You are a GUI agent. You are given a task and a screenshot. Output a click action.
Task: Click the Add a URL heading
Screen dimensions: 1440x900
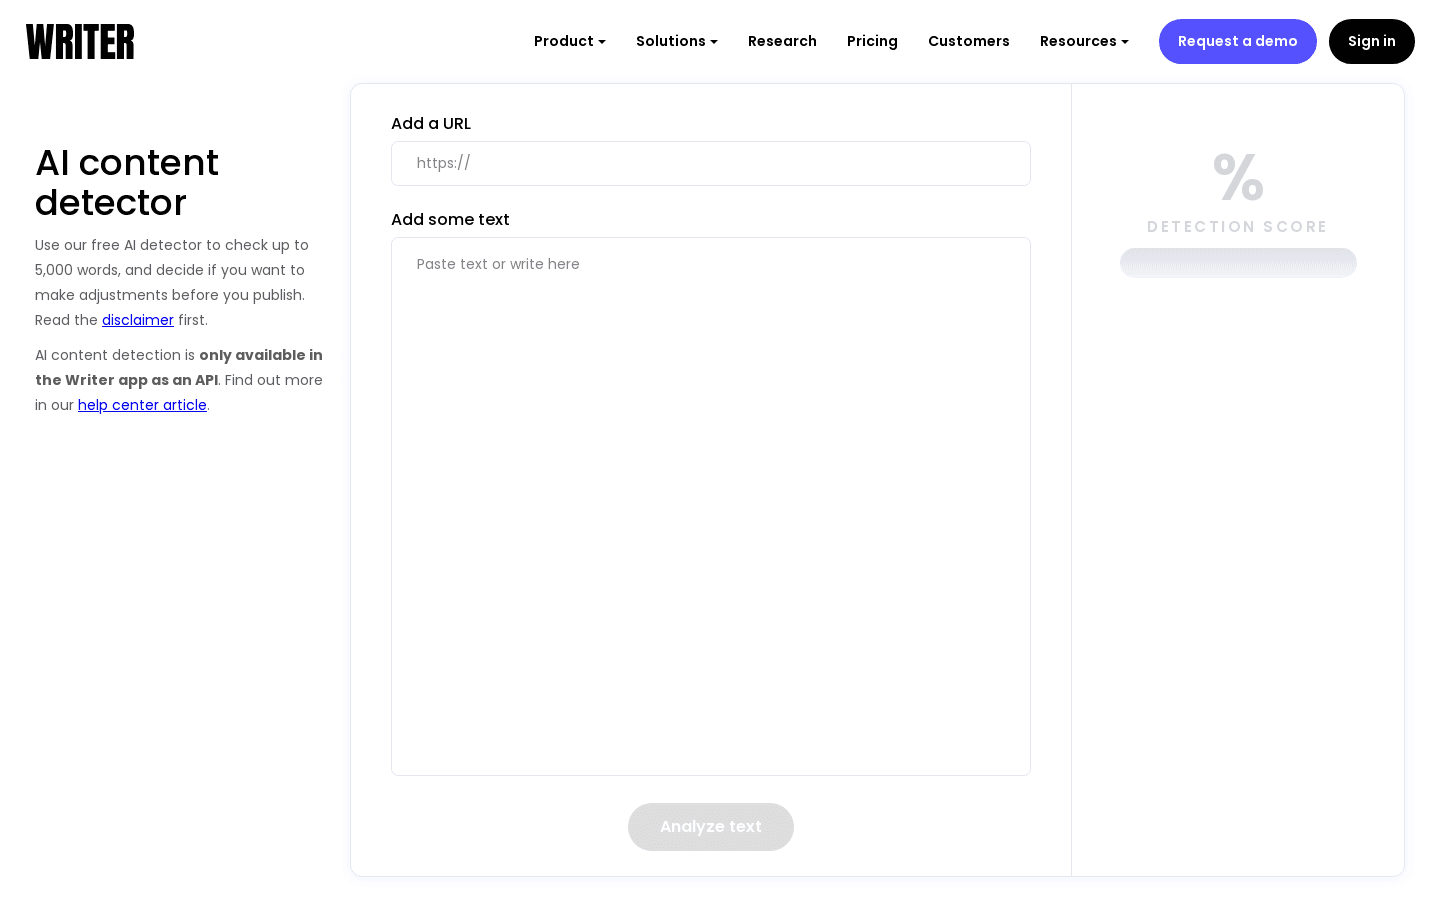pos(431,123)
